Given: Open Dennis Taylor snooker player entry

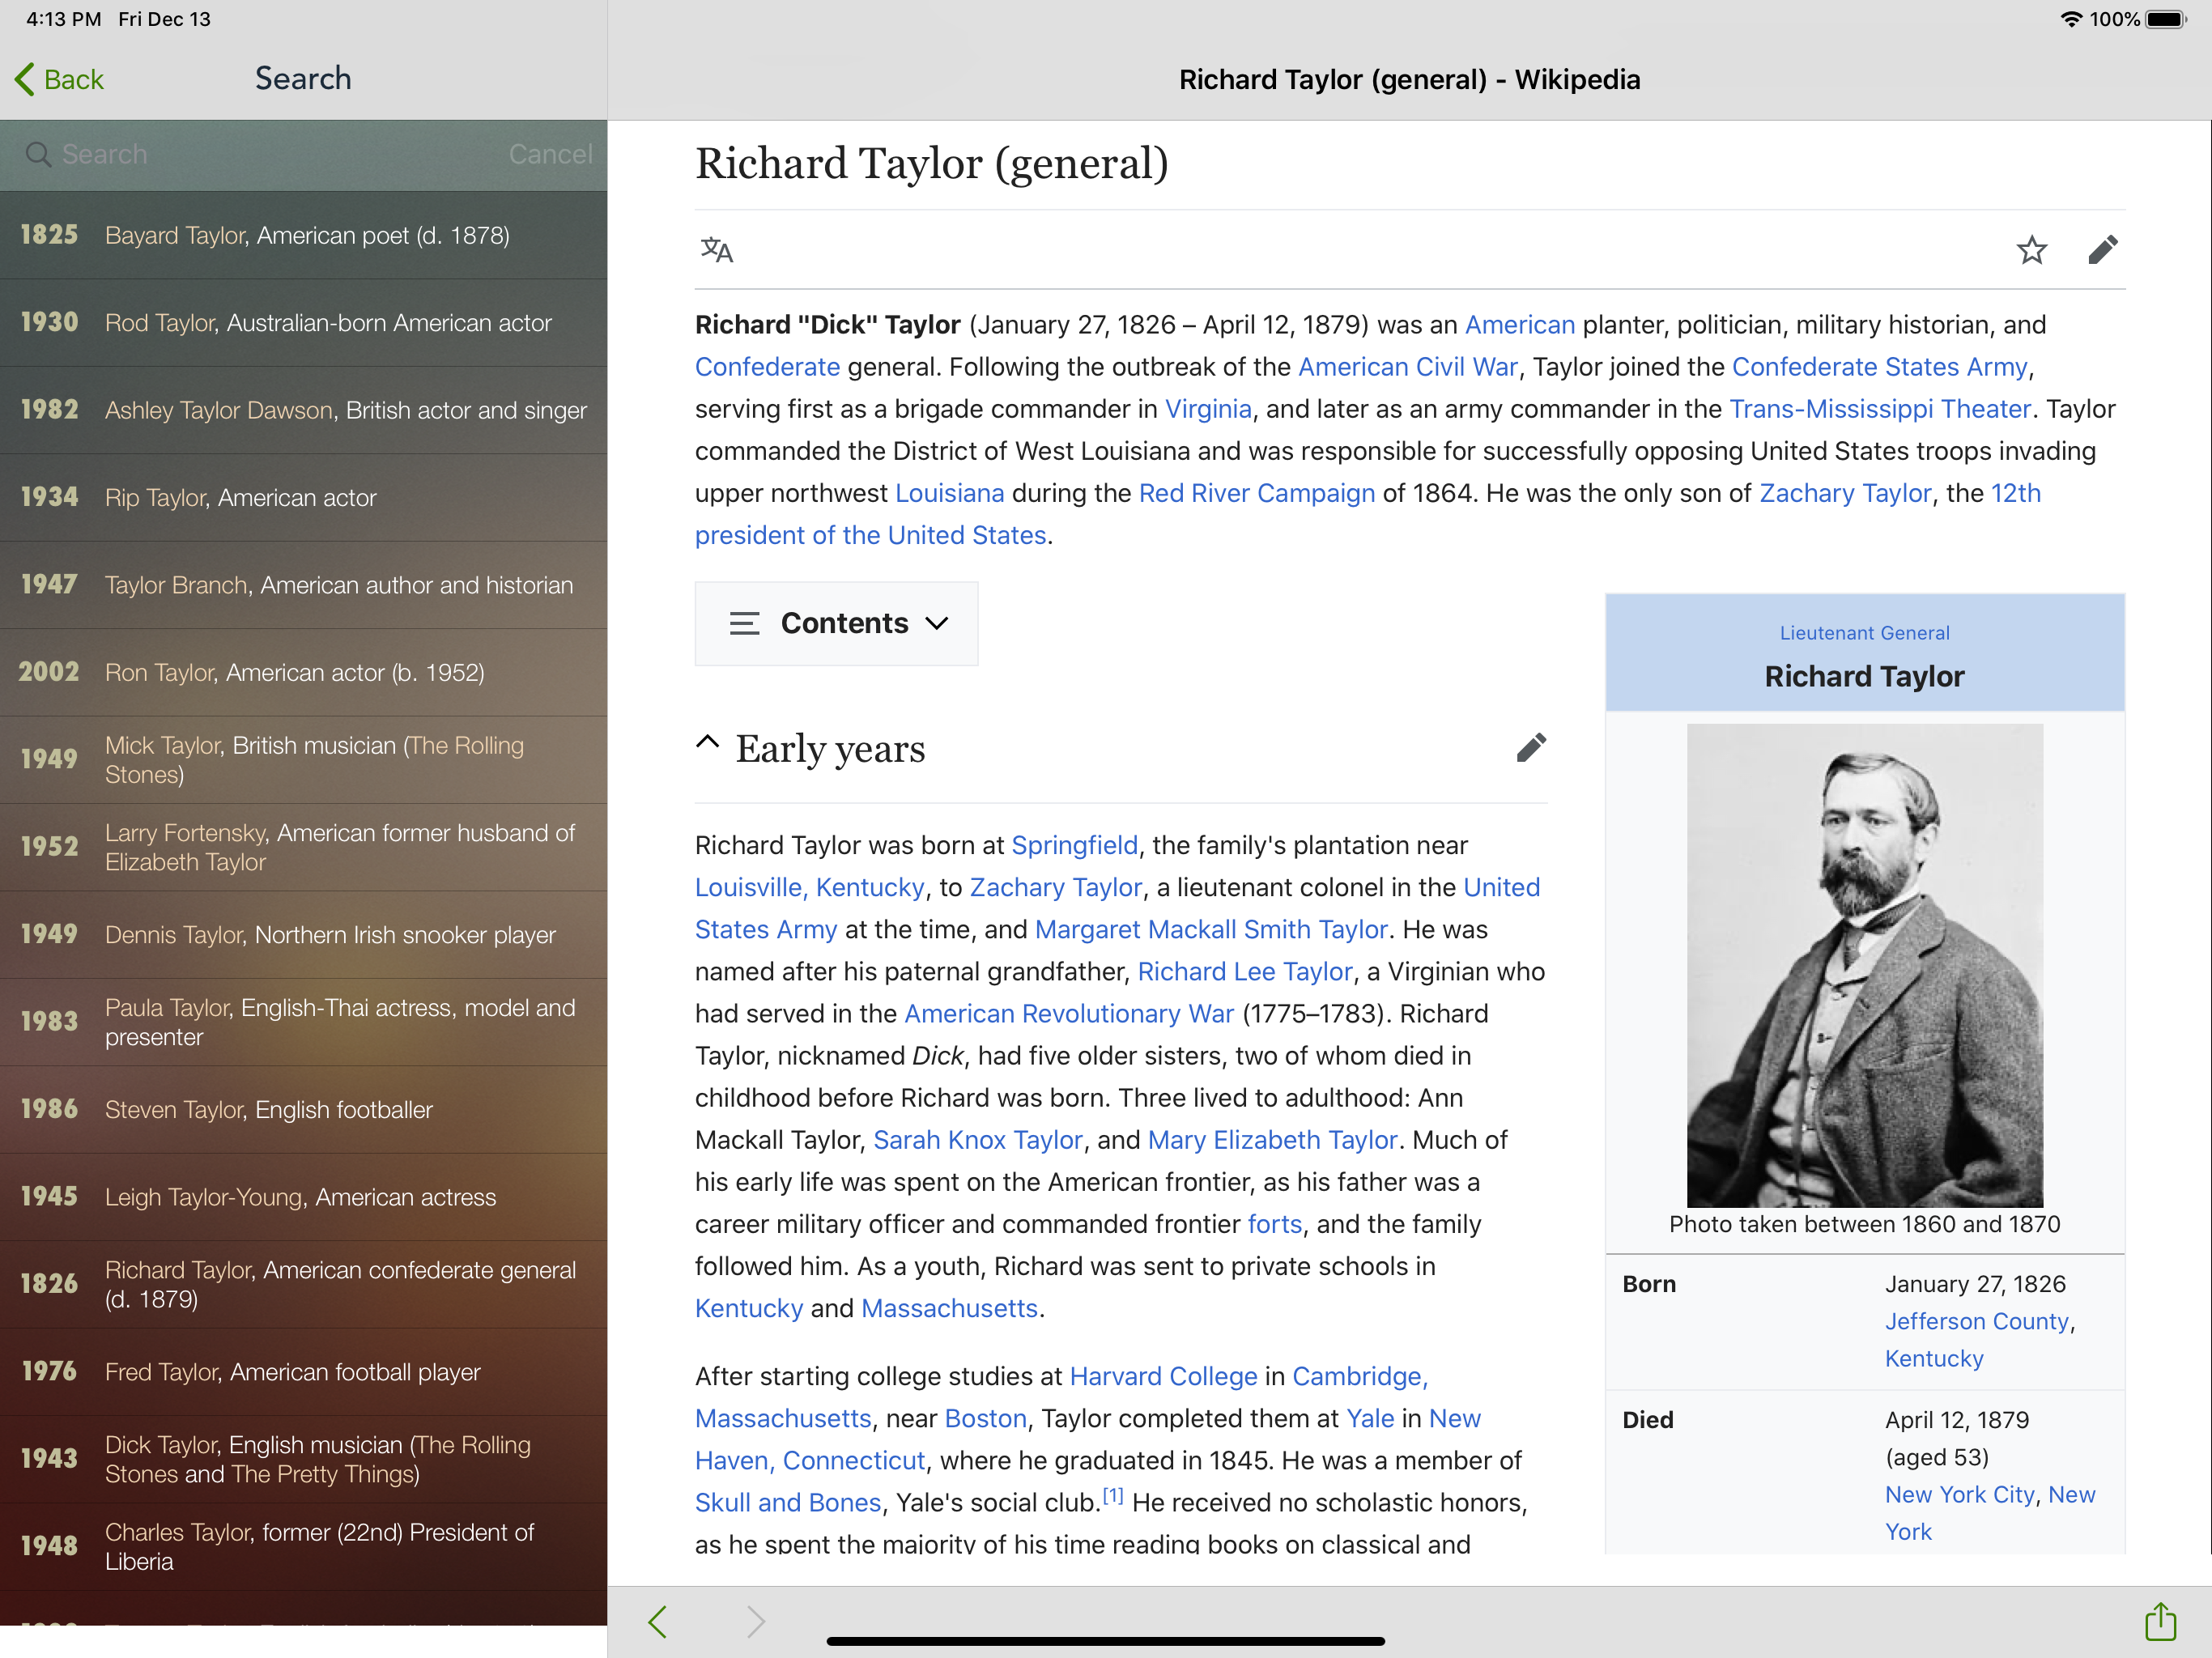Looking at the screenshot, I should click(x=303, y=934).
